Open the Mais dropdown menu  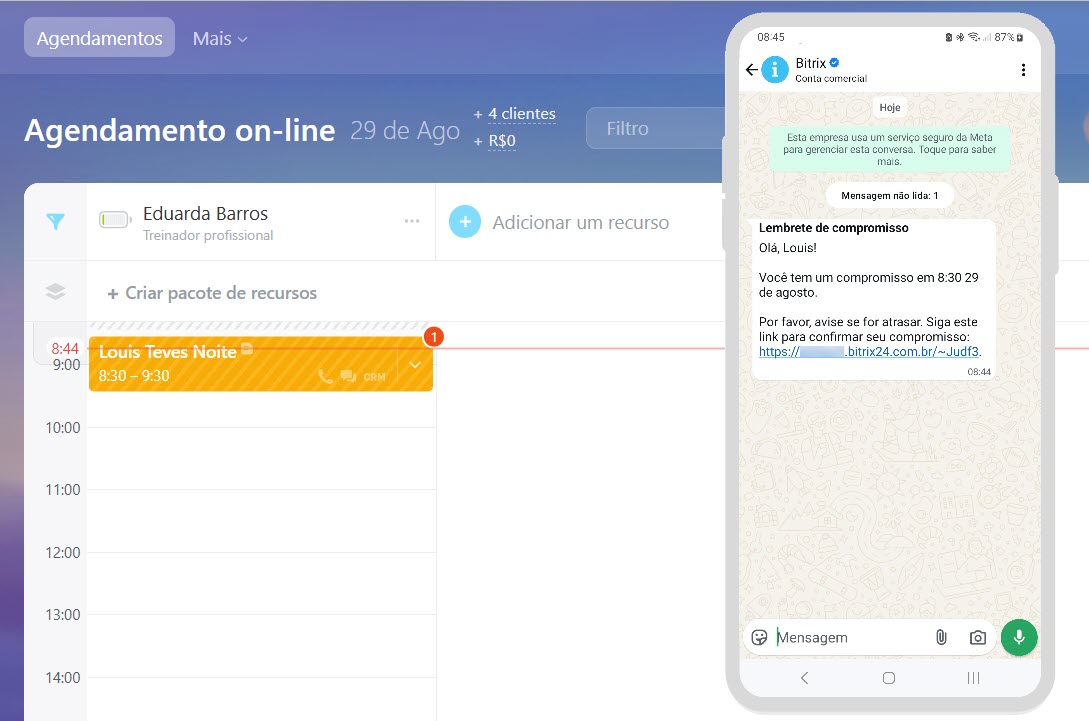coord(220,38)
